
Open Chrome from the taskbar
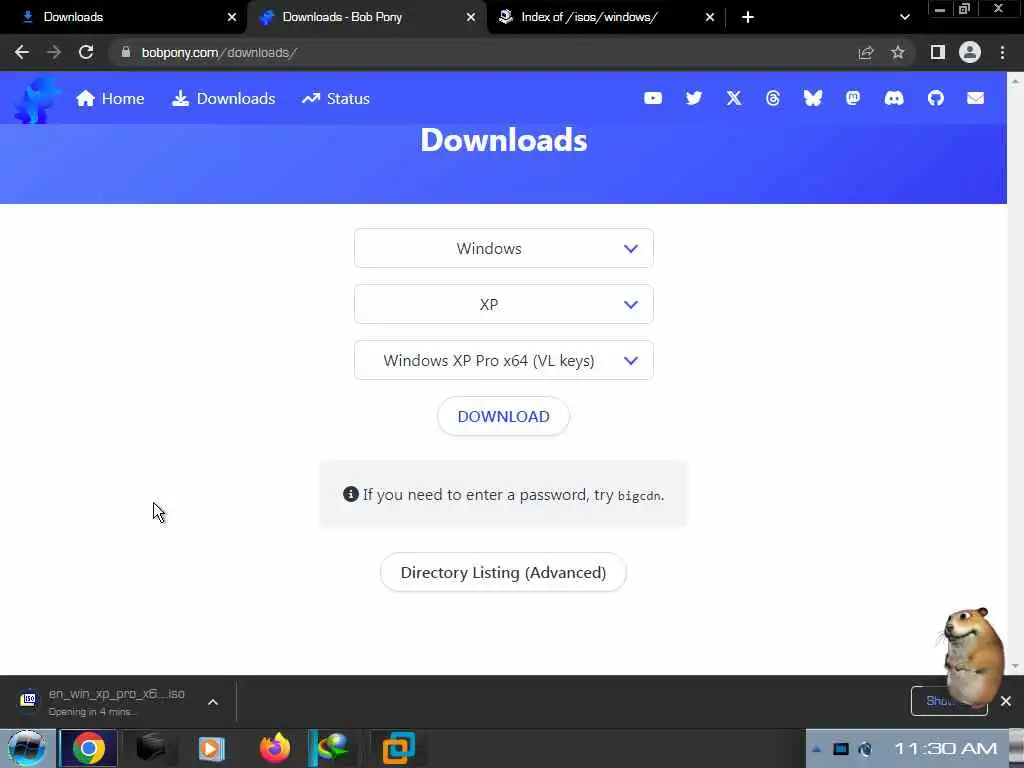tap(88, 748)
